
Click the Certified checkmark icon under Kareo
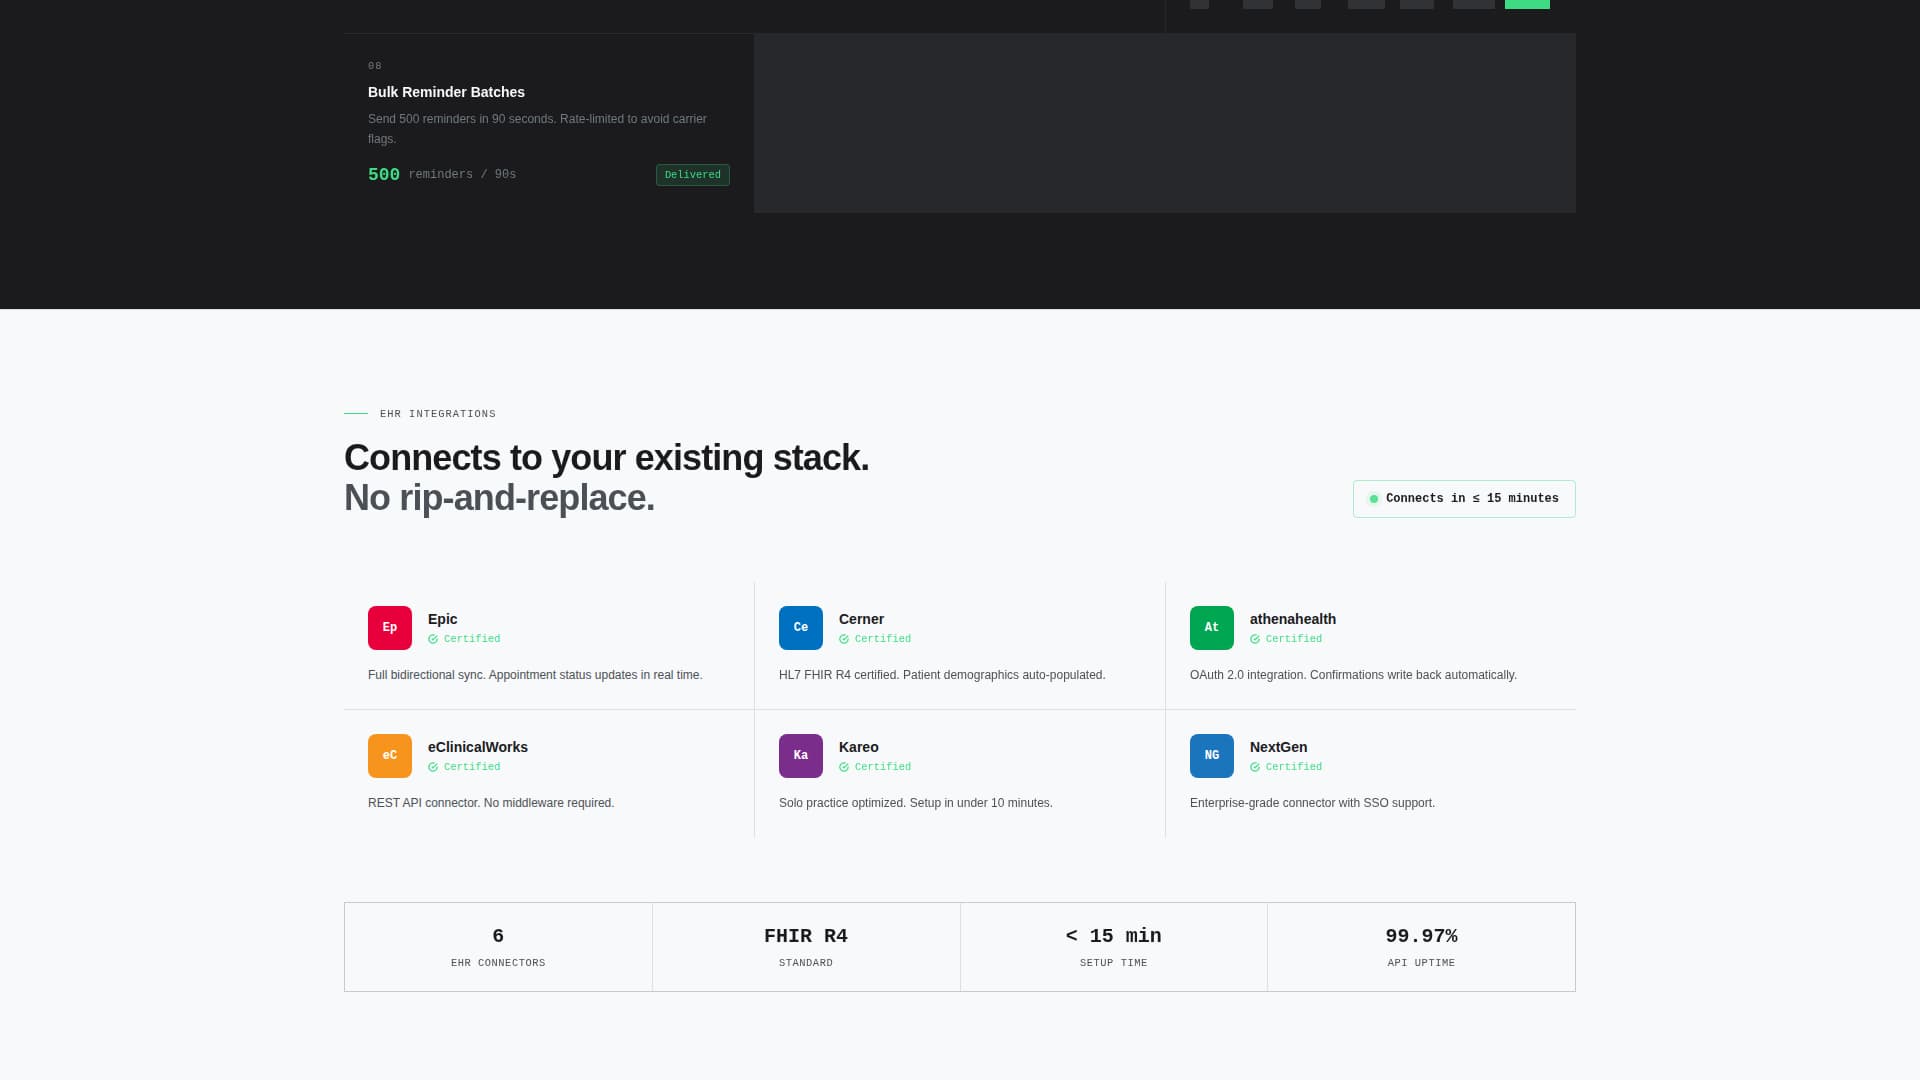[844, 767]
